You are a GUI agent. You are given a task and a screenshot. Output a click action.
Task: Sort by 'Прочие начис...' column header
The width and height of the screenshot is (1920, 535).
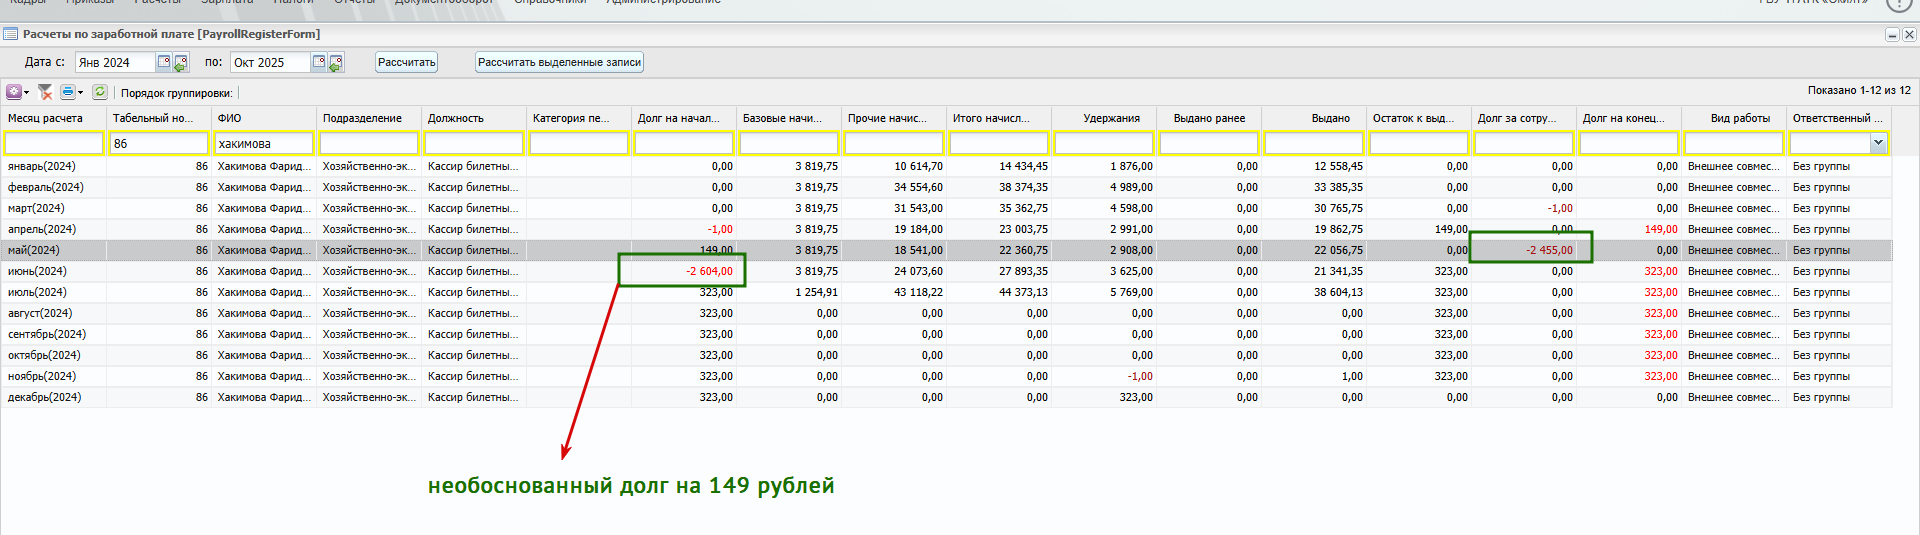(x=894, y=118)
